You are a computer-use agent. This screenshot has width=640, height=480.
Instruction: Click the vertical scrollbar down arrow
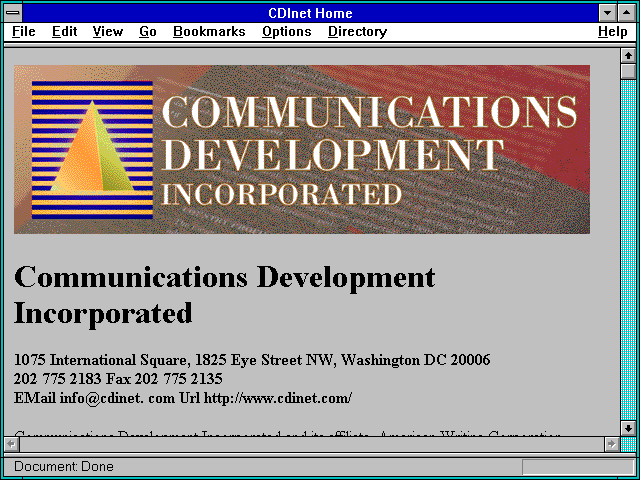pyautogui.click(x=628, y=428)
